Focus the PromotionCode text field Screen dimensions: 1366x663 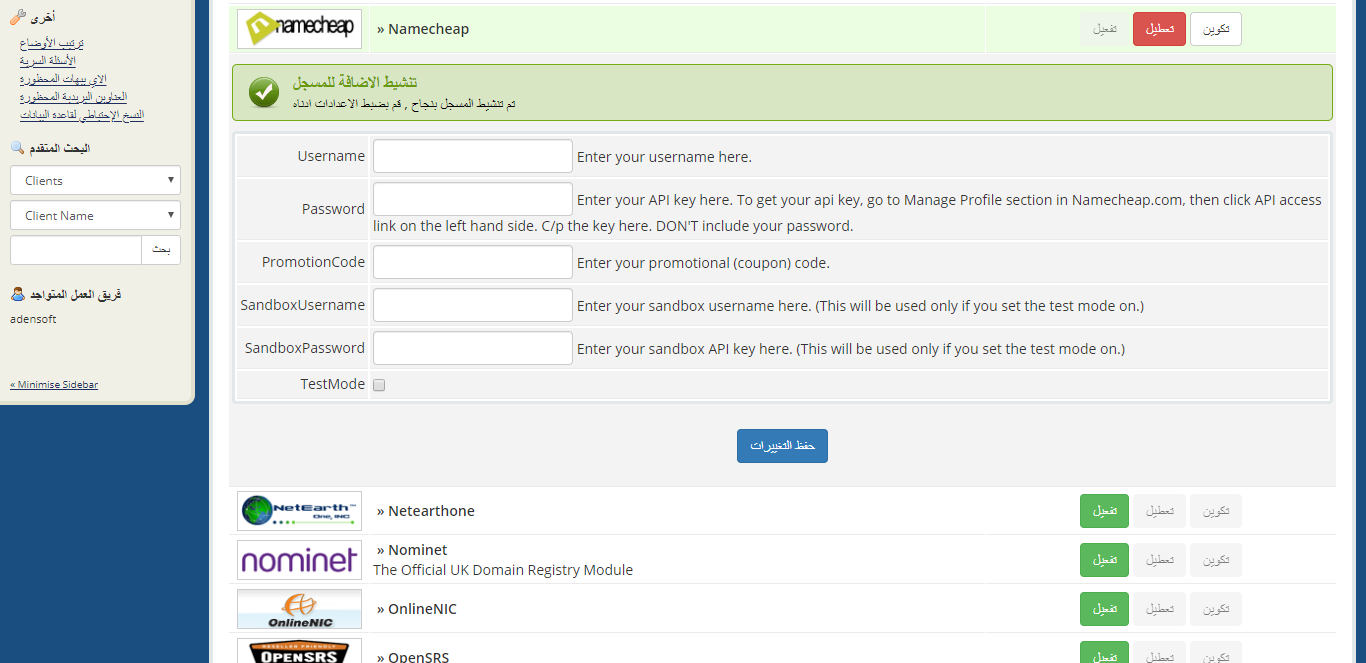(472, 263)
